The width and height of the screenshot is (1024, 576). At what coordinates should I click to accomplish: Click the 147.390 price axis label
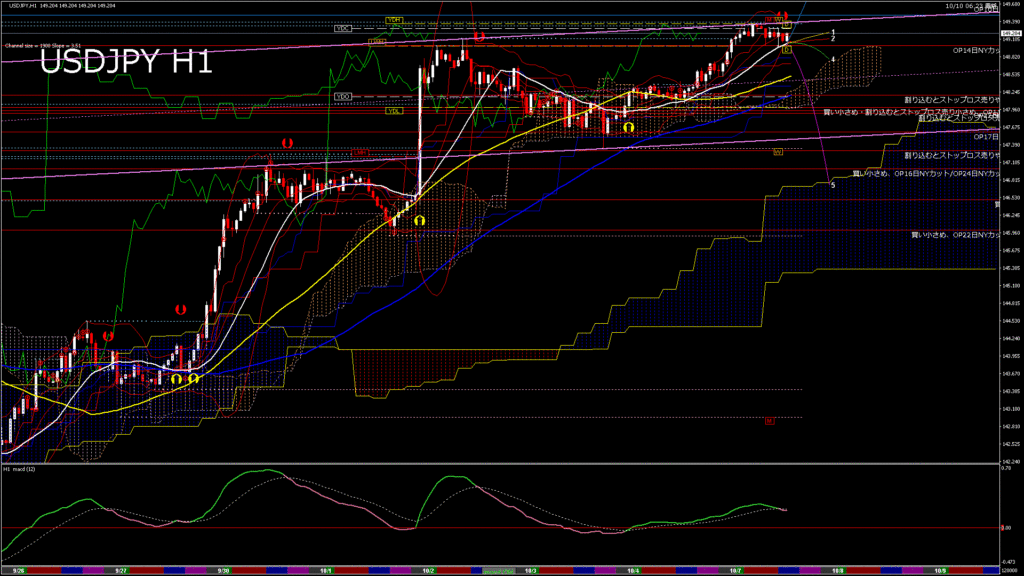click(x=1010, y=145)
